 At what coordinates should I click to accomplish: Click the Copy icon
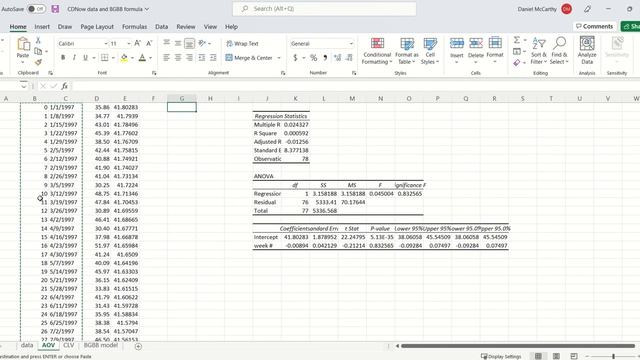(38, 51)
